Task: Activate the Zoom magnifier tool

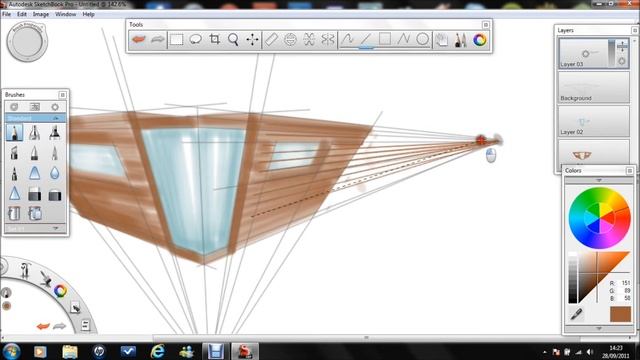Action: [x=233, y=40]
